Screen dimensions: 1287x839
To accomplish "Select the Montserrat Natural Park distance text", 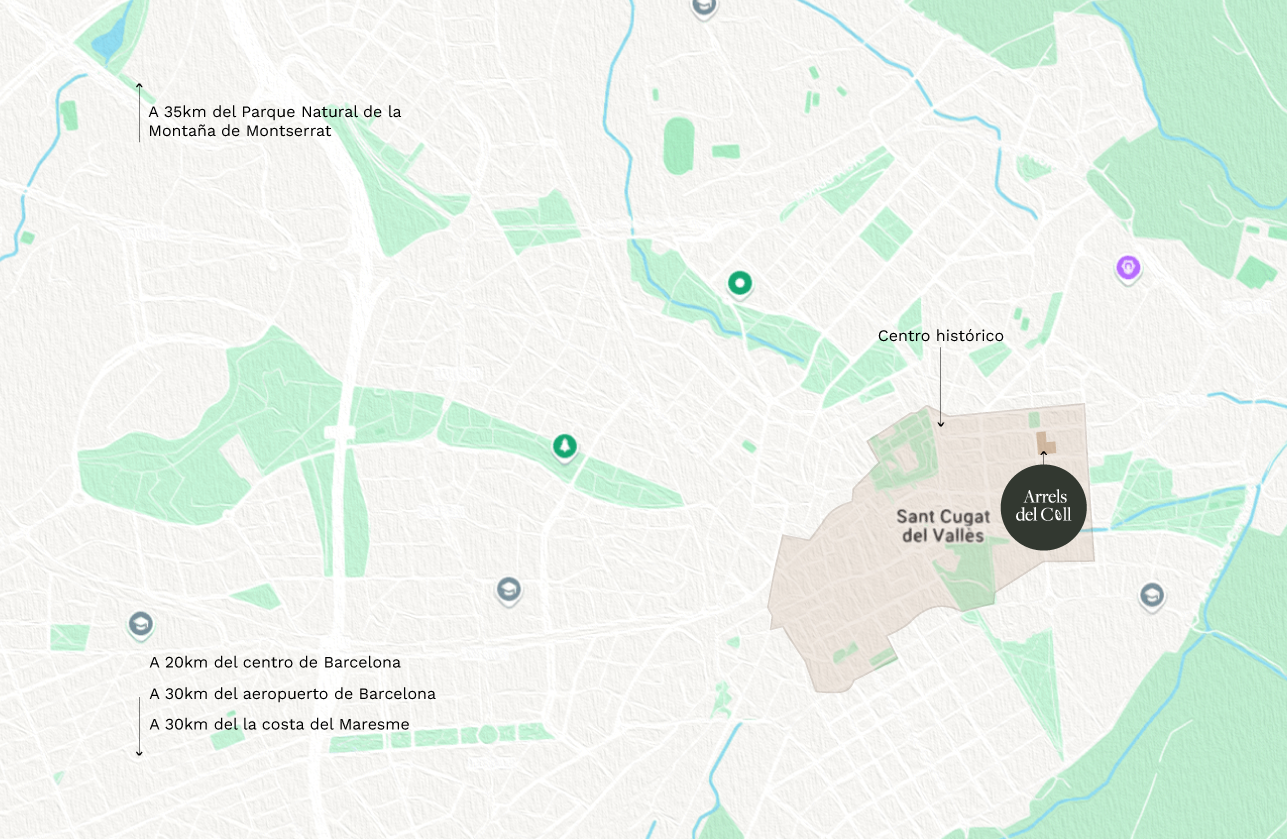I will coord(274,121).
